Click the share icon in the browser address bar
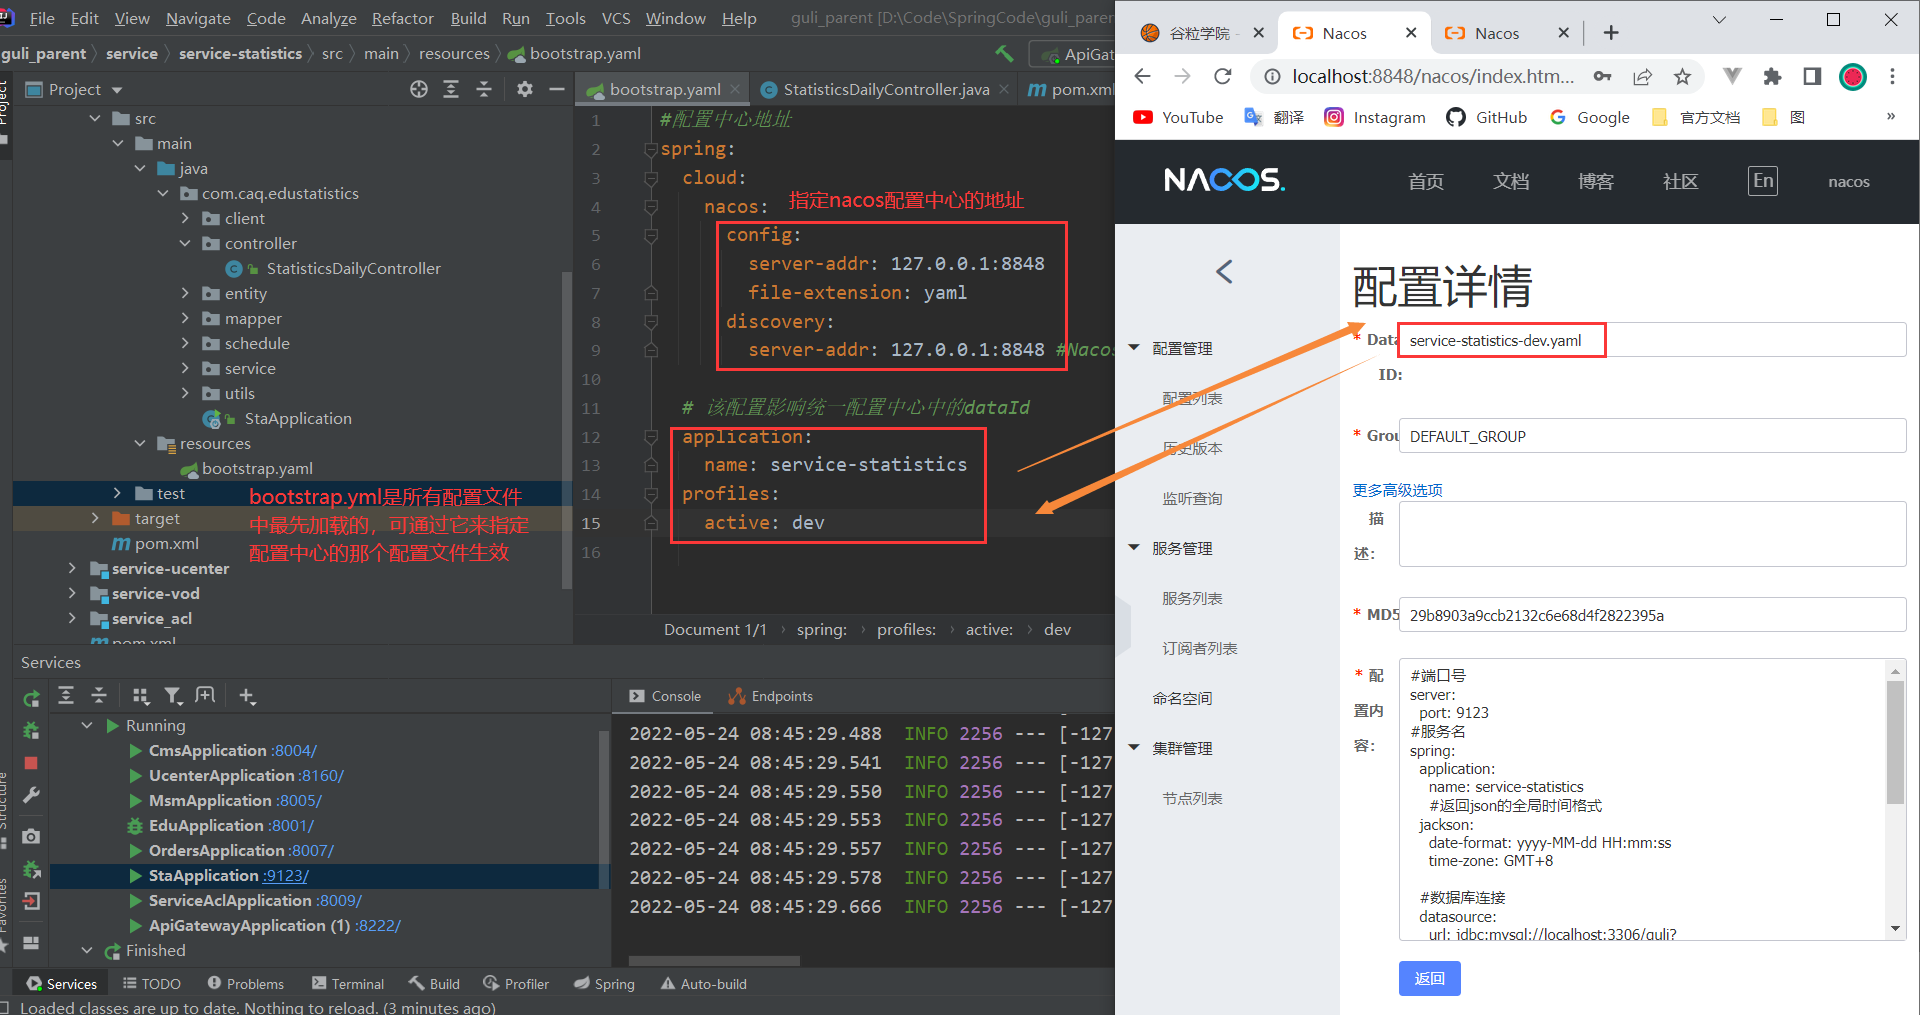 click(x=1642, y=76)
